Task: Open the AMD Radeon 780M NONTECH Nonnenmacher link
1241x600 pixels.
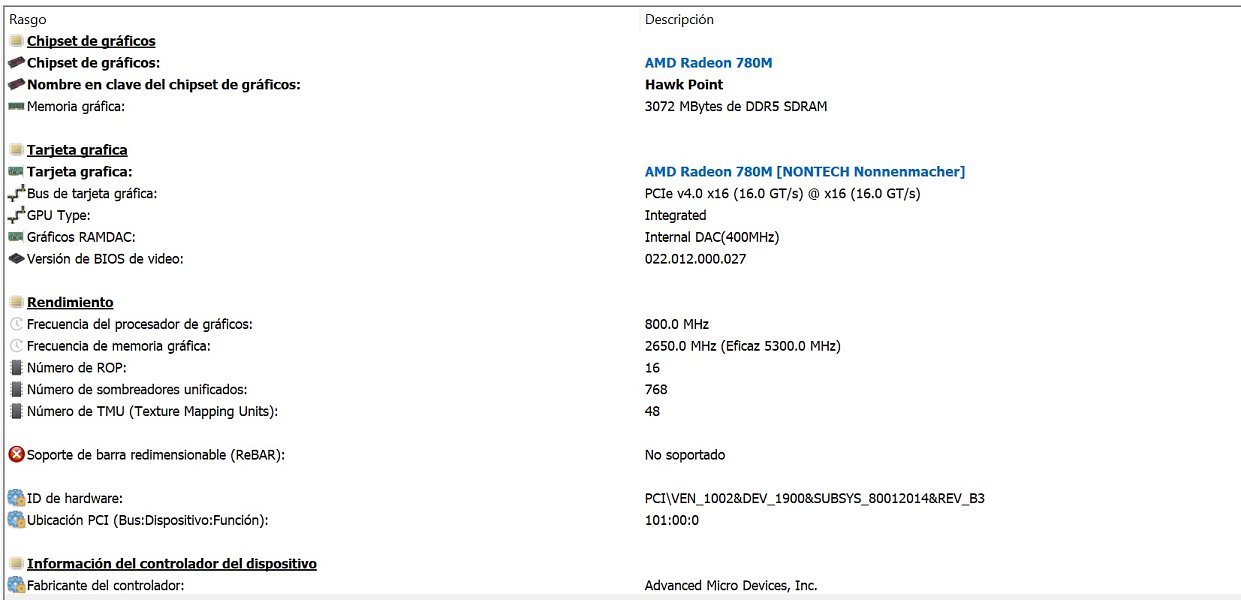Action: 804,172
